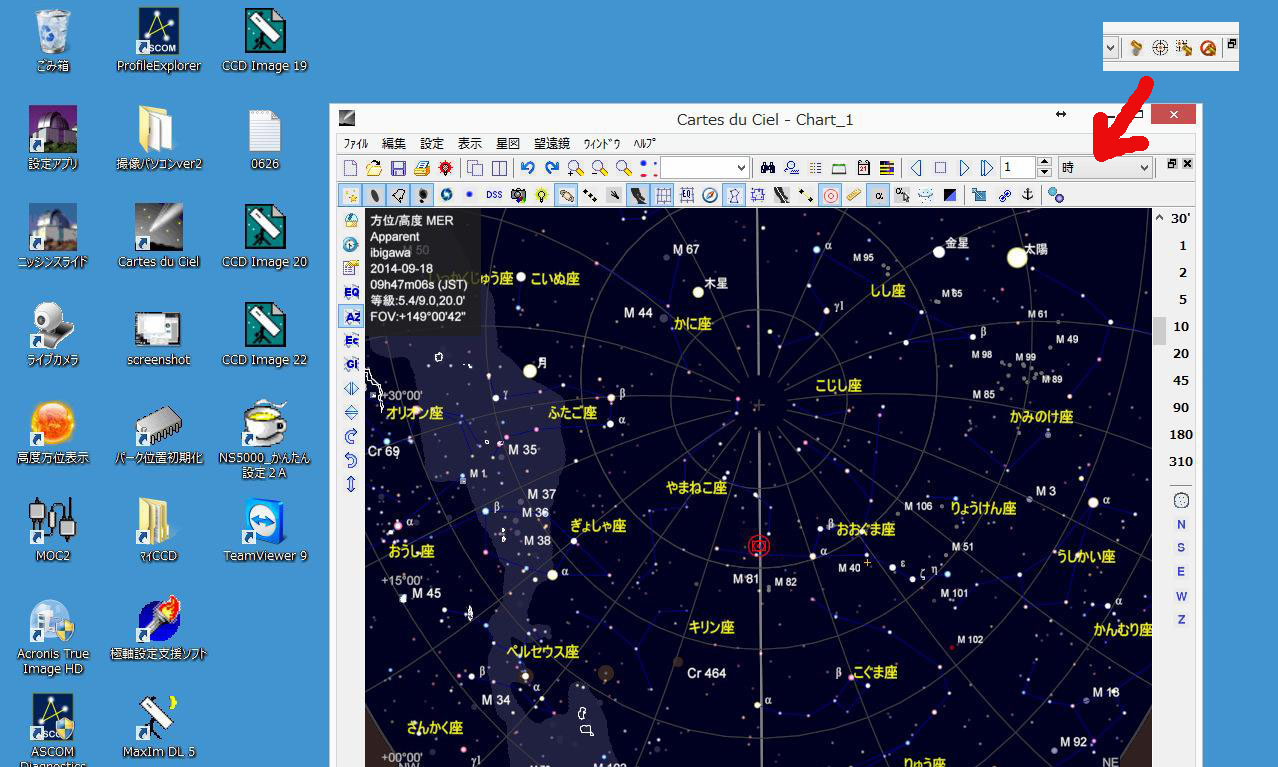This screenshot has height=767, width=1278.
Task: Zoom out using the magnifier minus icon
Action: (x=600, y=168)
